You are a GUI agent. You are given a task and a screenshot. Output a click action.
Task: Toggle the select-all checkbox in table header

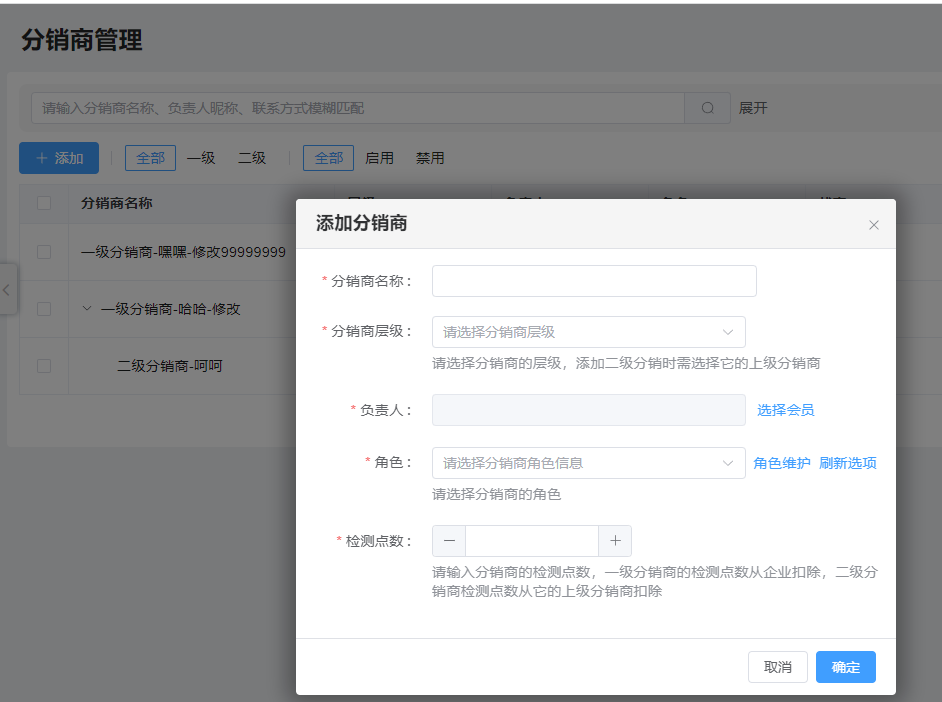click(x=44, y=203)
